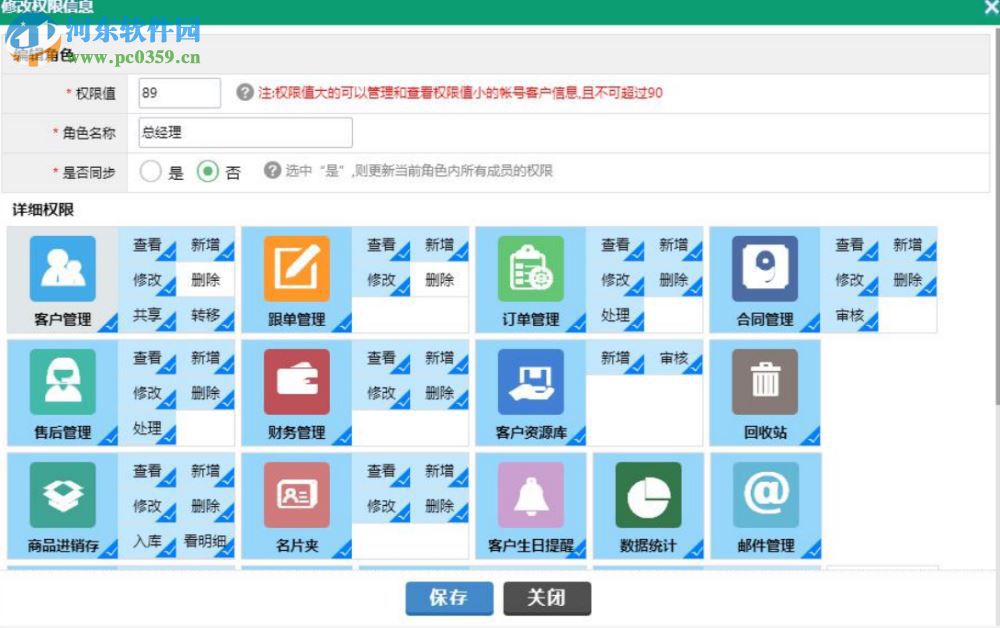Click the 关闭 button
This screenshot has width=1000, height=628.
(x=548, y=598)
